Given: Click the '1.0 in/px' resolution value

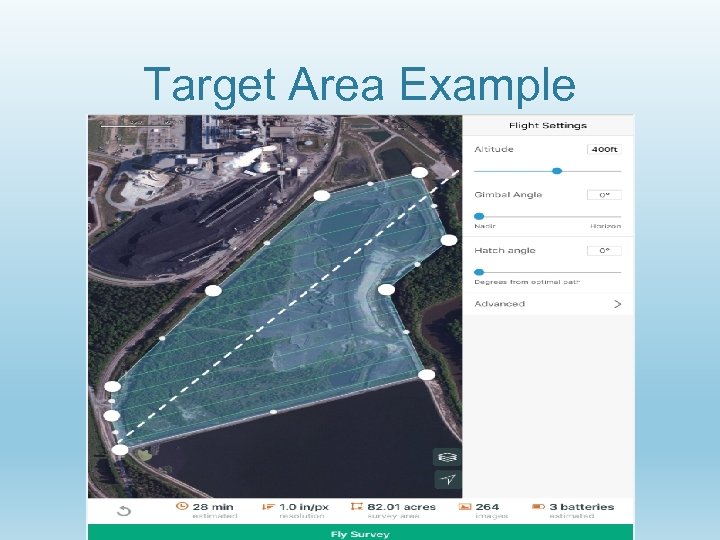Looking at the screenshot, I should 304,507.
